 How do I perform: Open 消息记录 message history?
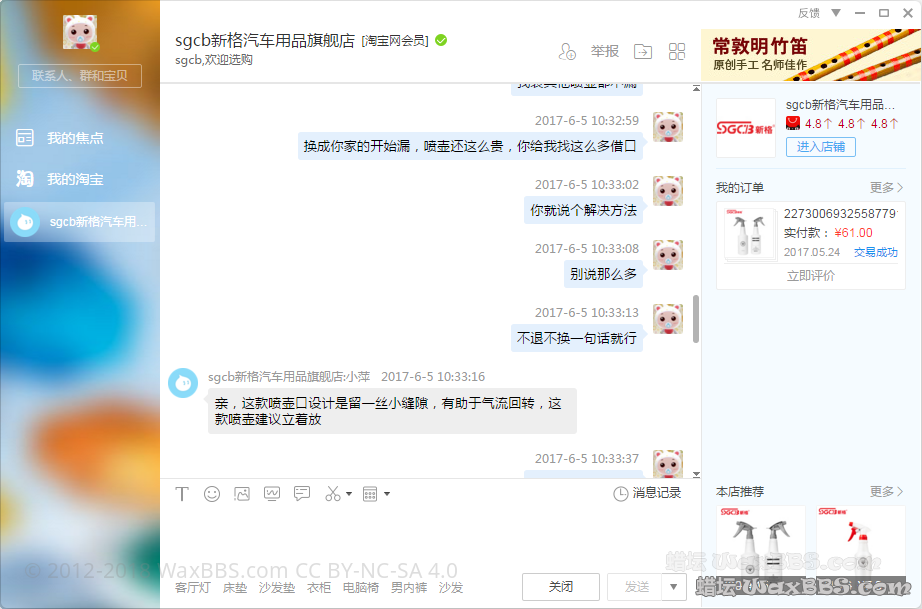tap(647, 494)
